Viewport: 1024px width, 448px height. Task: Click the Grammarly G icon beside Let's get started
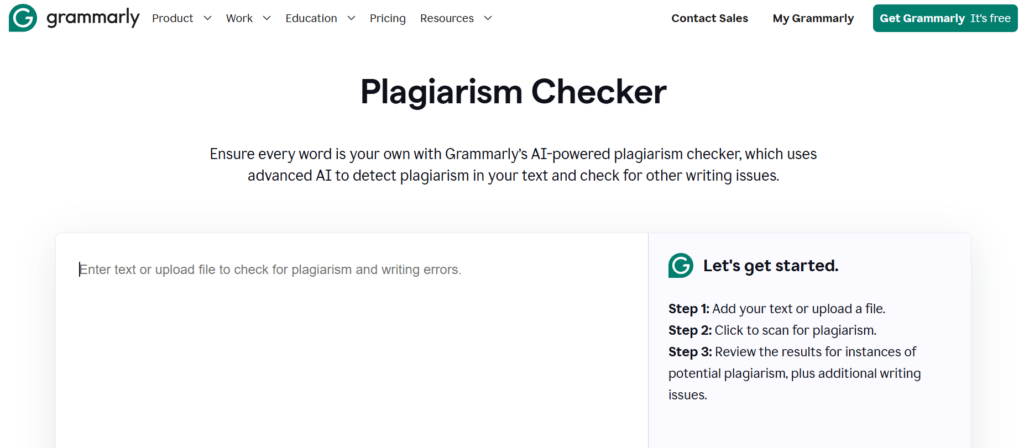[x=680, y=266]
